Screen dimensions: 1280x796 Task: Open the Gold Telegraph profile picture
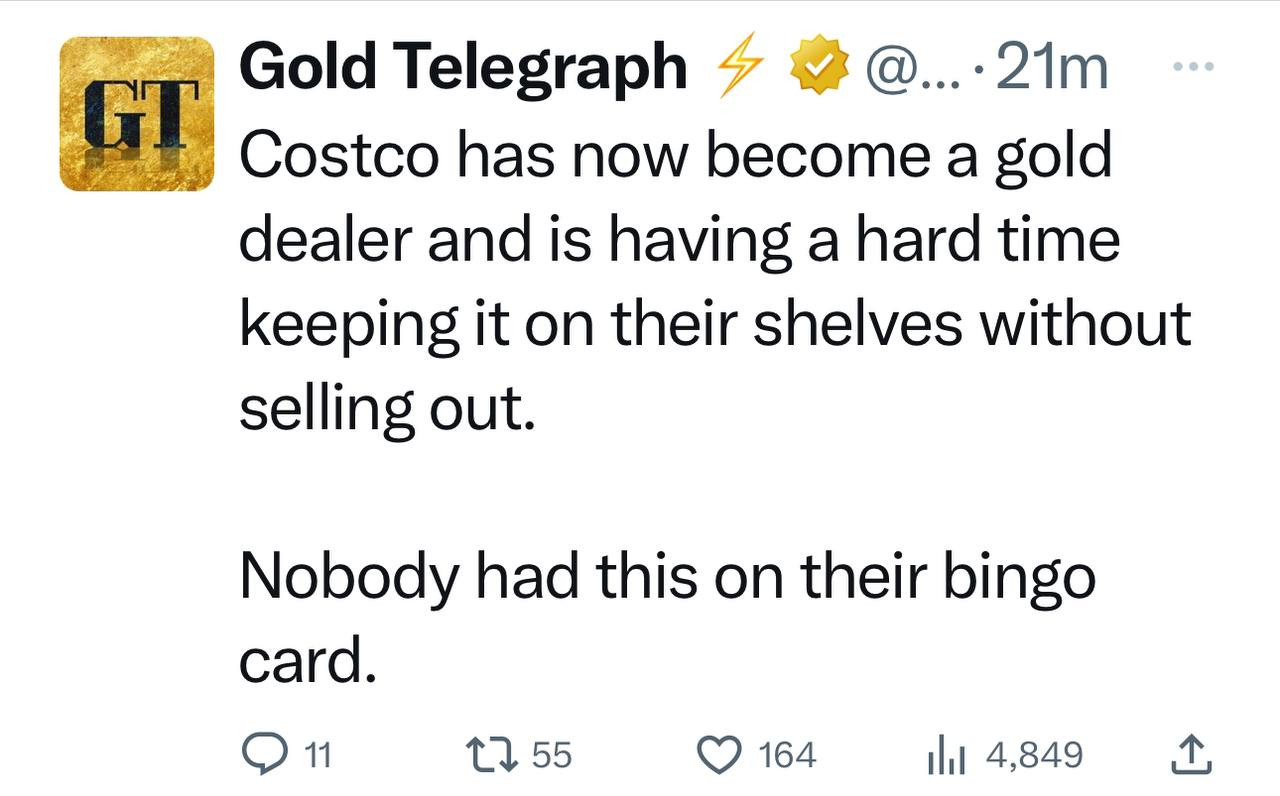coord(137,114)
